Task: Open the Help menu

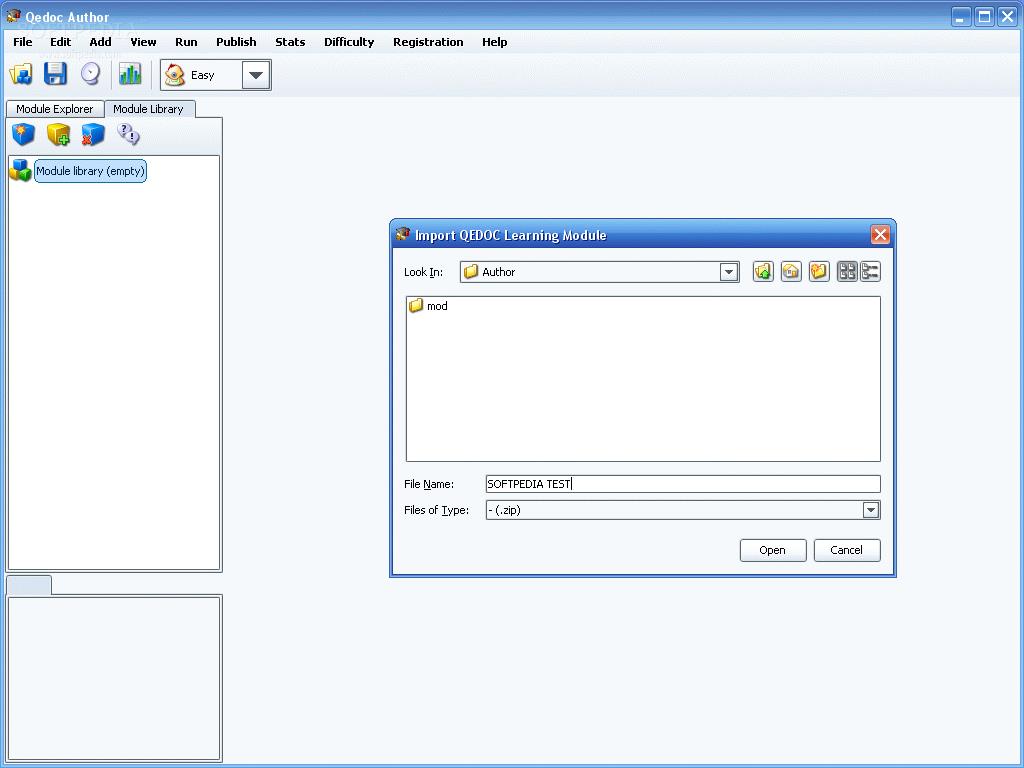Action: tap(495, 42)
